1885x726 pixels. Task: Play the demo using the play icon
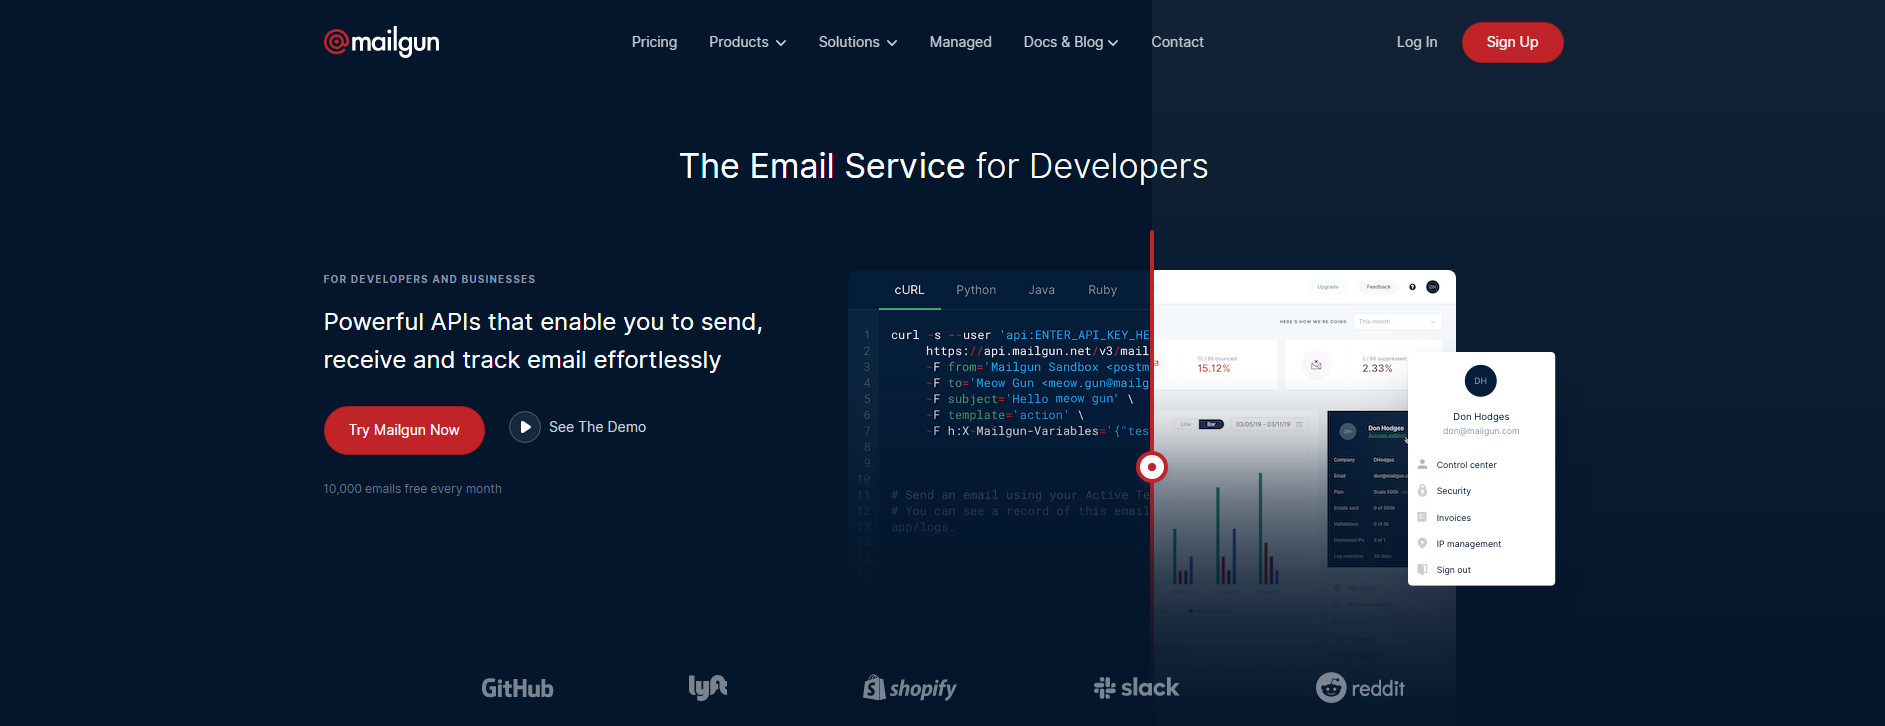click(x=525, y=427)
